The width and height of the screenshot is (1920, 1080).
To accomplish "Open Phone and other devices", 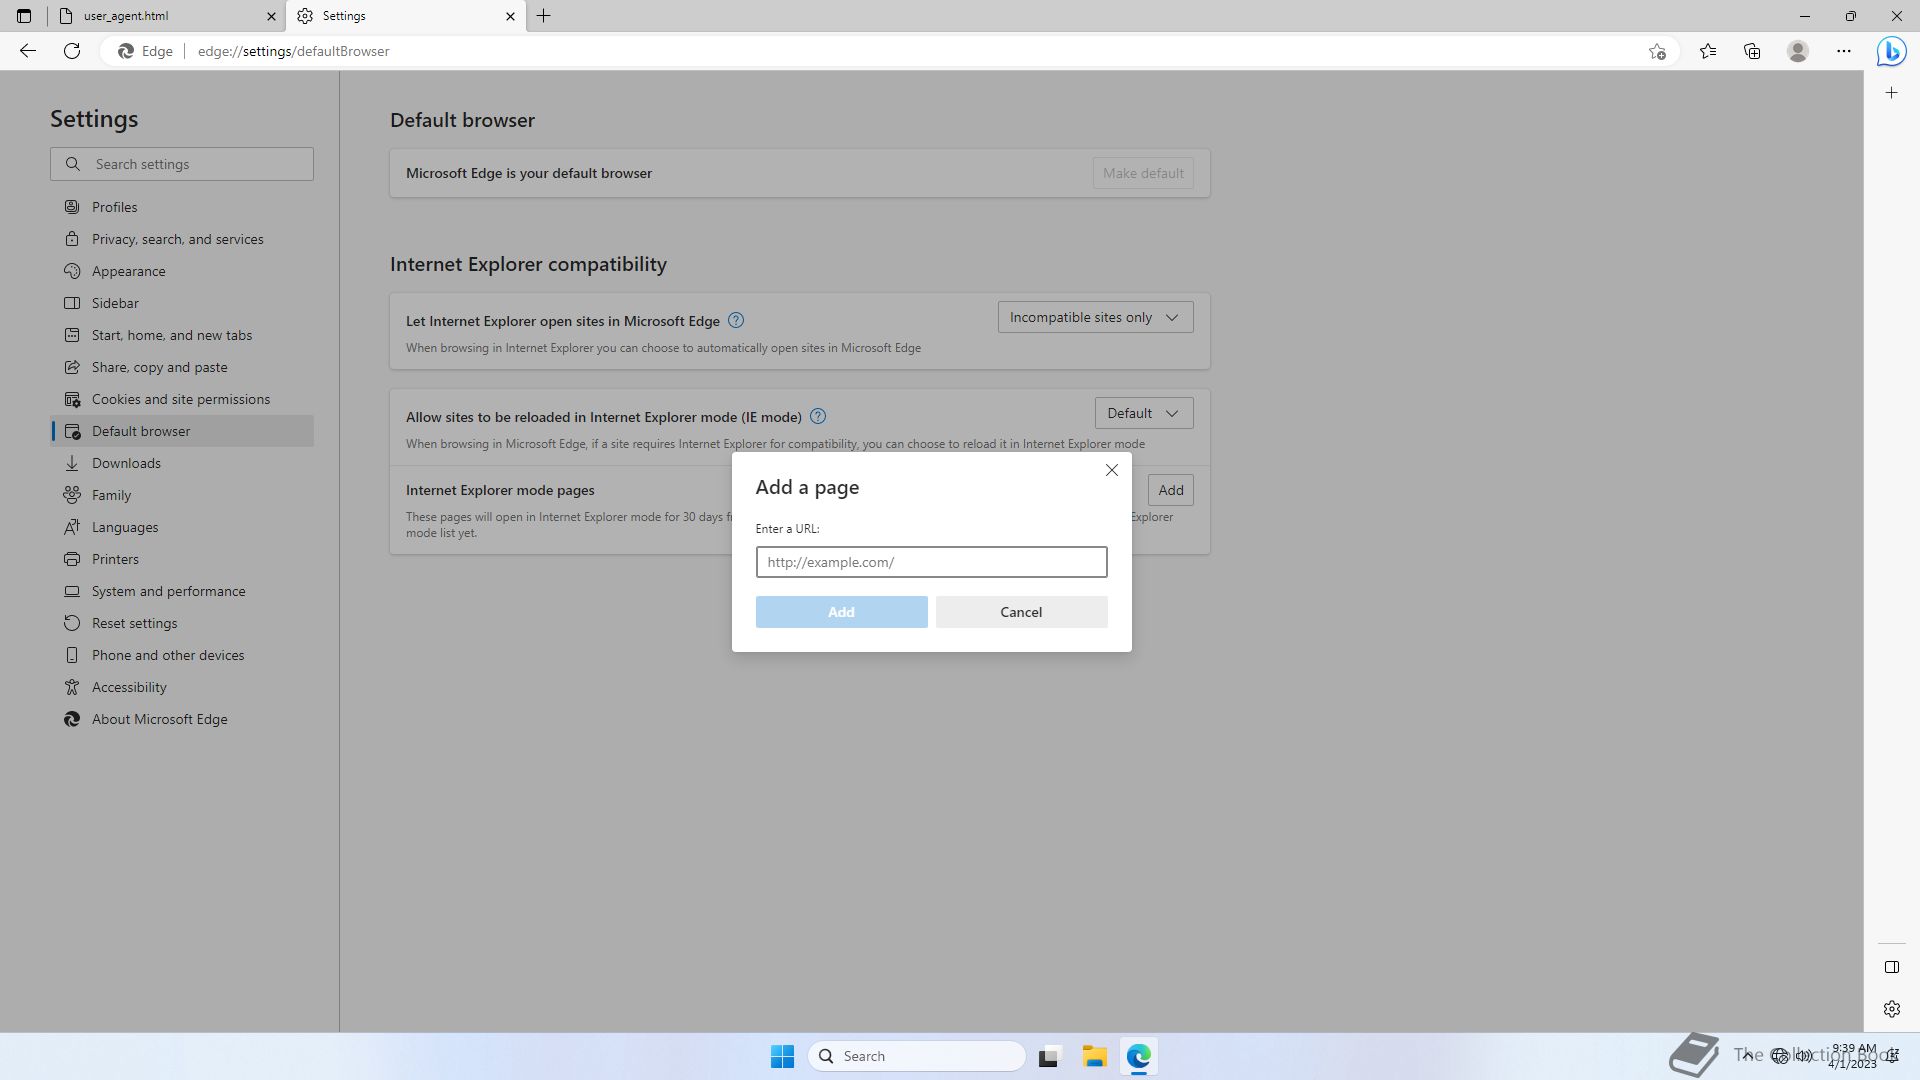I will (182, 655).
